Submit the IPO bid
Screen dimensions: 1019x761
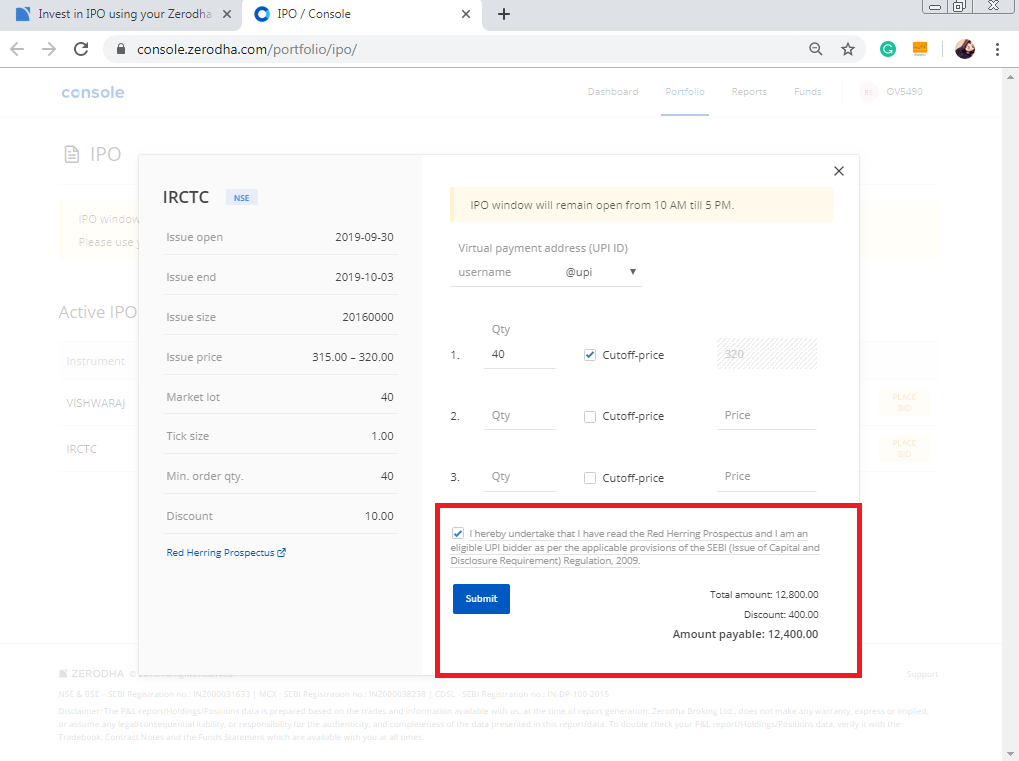point(481,599)
